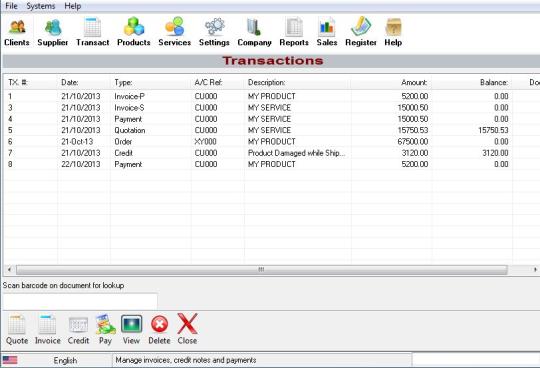Click the English language status label
This screenshot has height=368, width=540.
[65, 360]
